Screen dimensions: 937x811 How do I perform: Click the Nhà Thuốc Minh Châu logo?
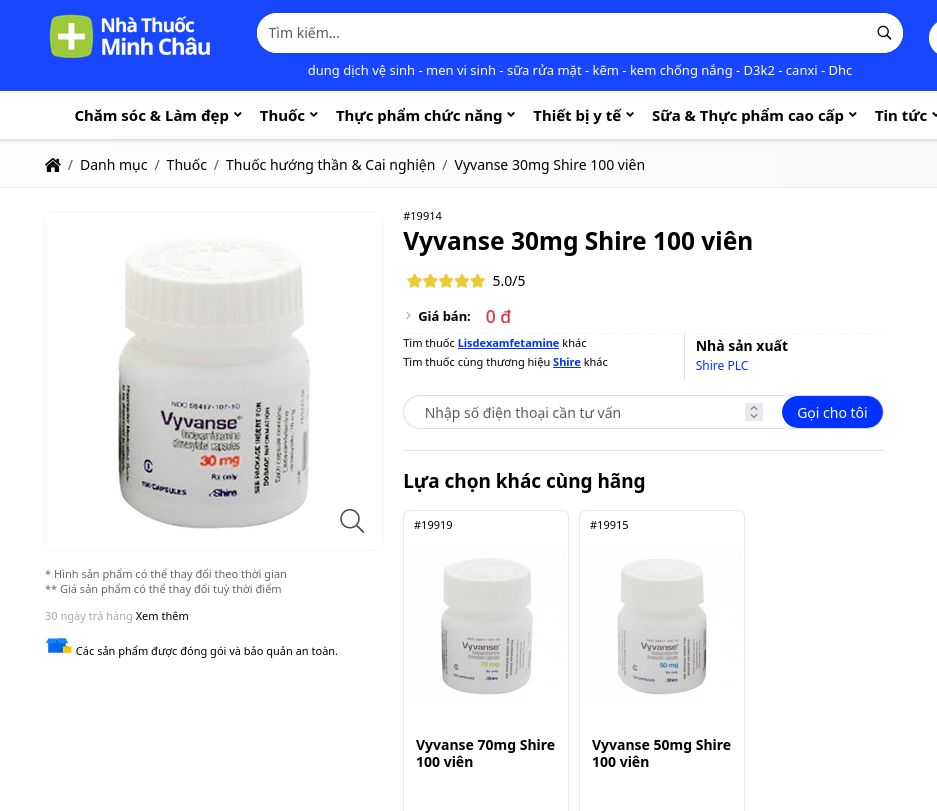130,36
